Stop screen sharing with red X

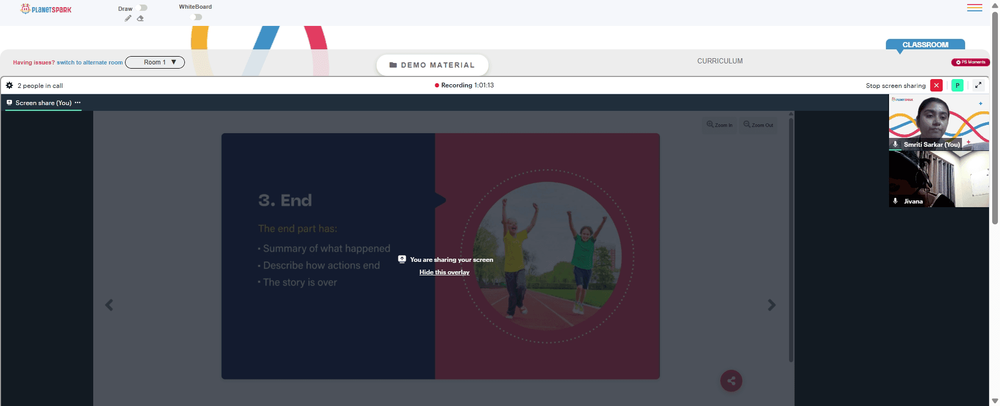click(936, 85)
